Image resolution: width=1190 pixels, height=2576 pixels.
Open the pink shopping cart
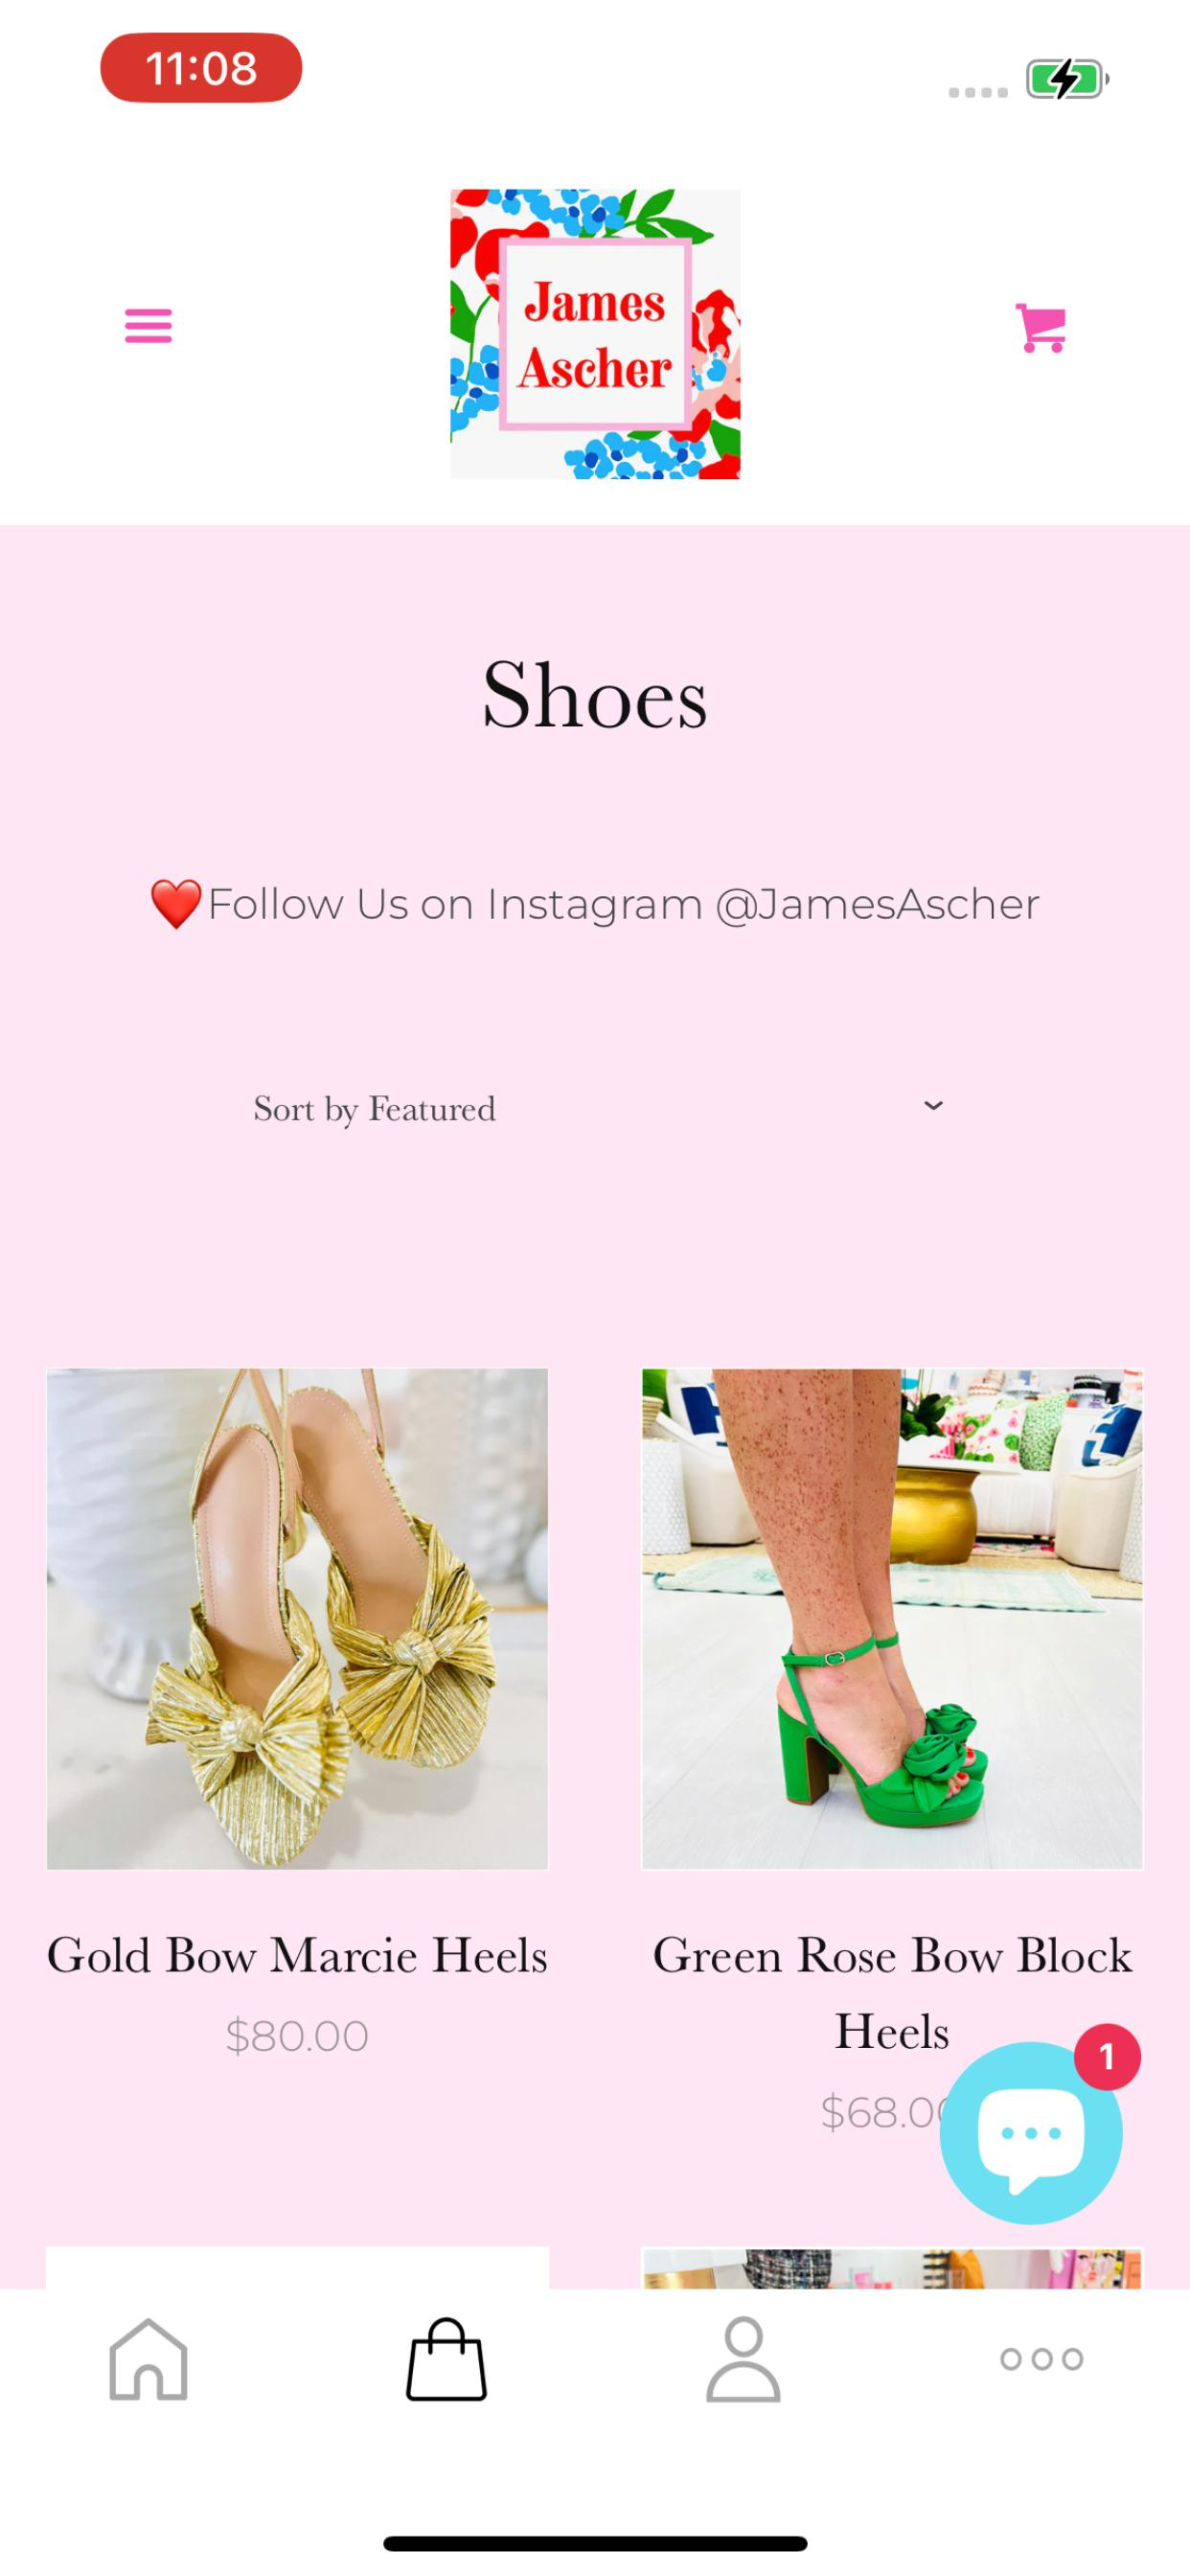click(x=1040, y=327)
